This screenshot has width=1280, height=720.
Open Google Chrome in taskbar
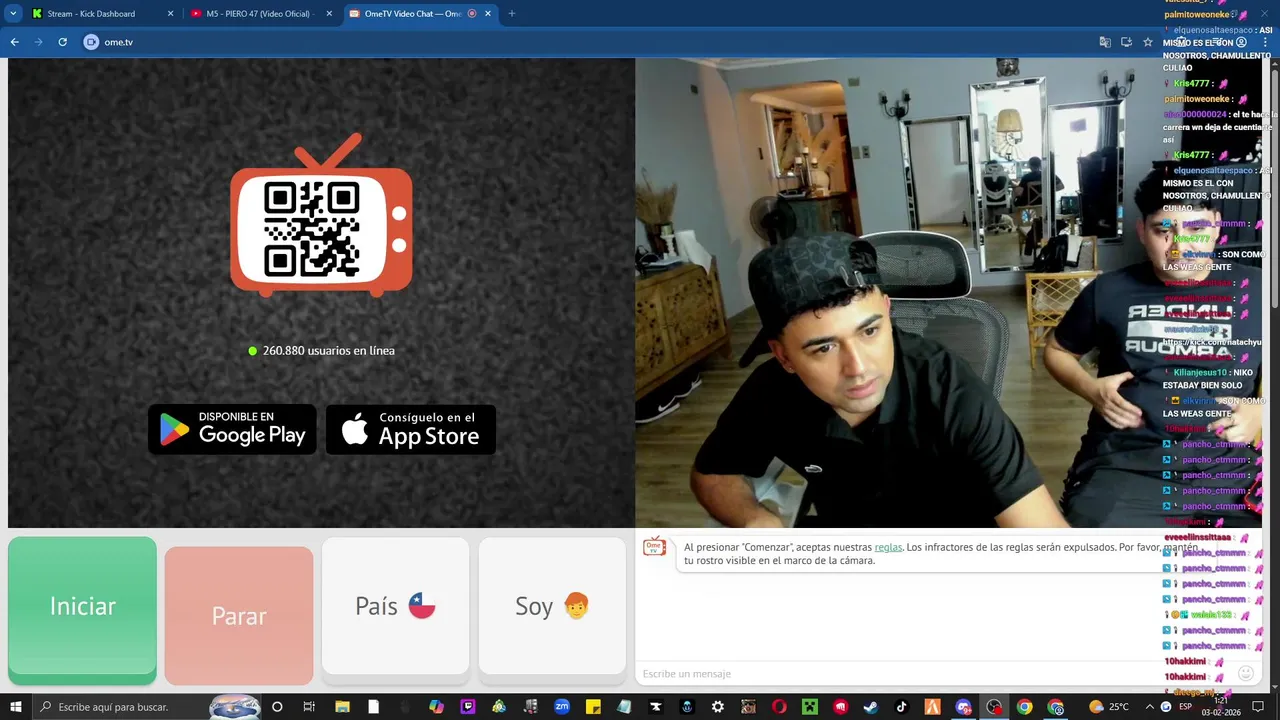1025,707
